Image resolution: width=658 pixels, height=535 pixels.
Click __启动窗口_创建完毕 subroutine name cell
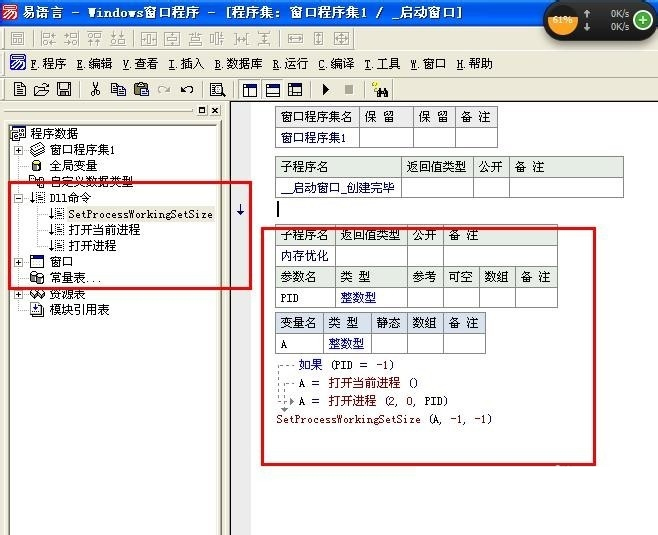[x=338, y=187]
